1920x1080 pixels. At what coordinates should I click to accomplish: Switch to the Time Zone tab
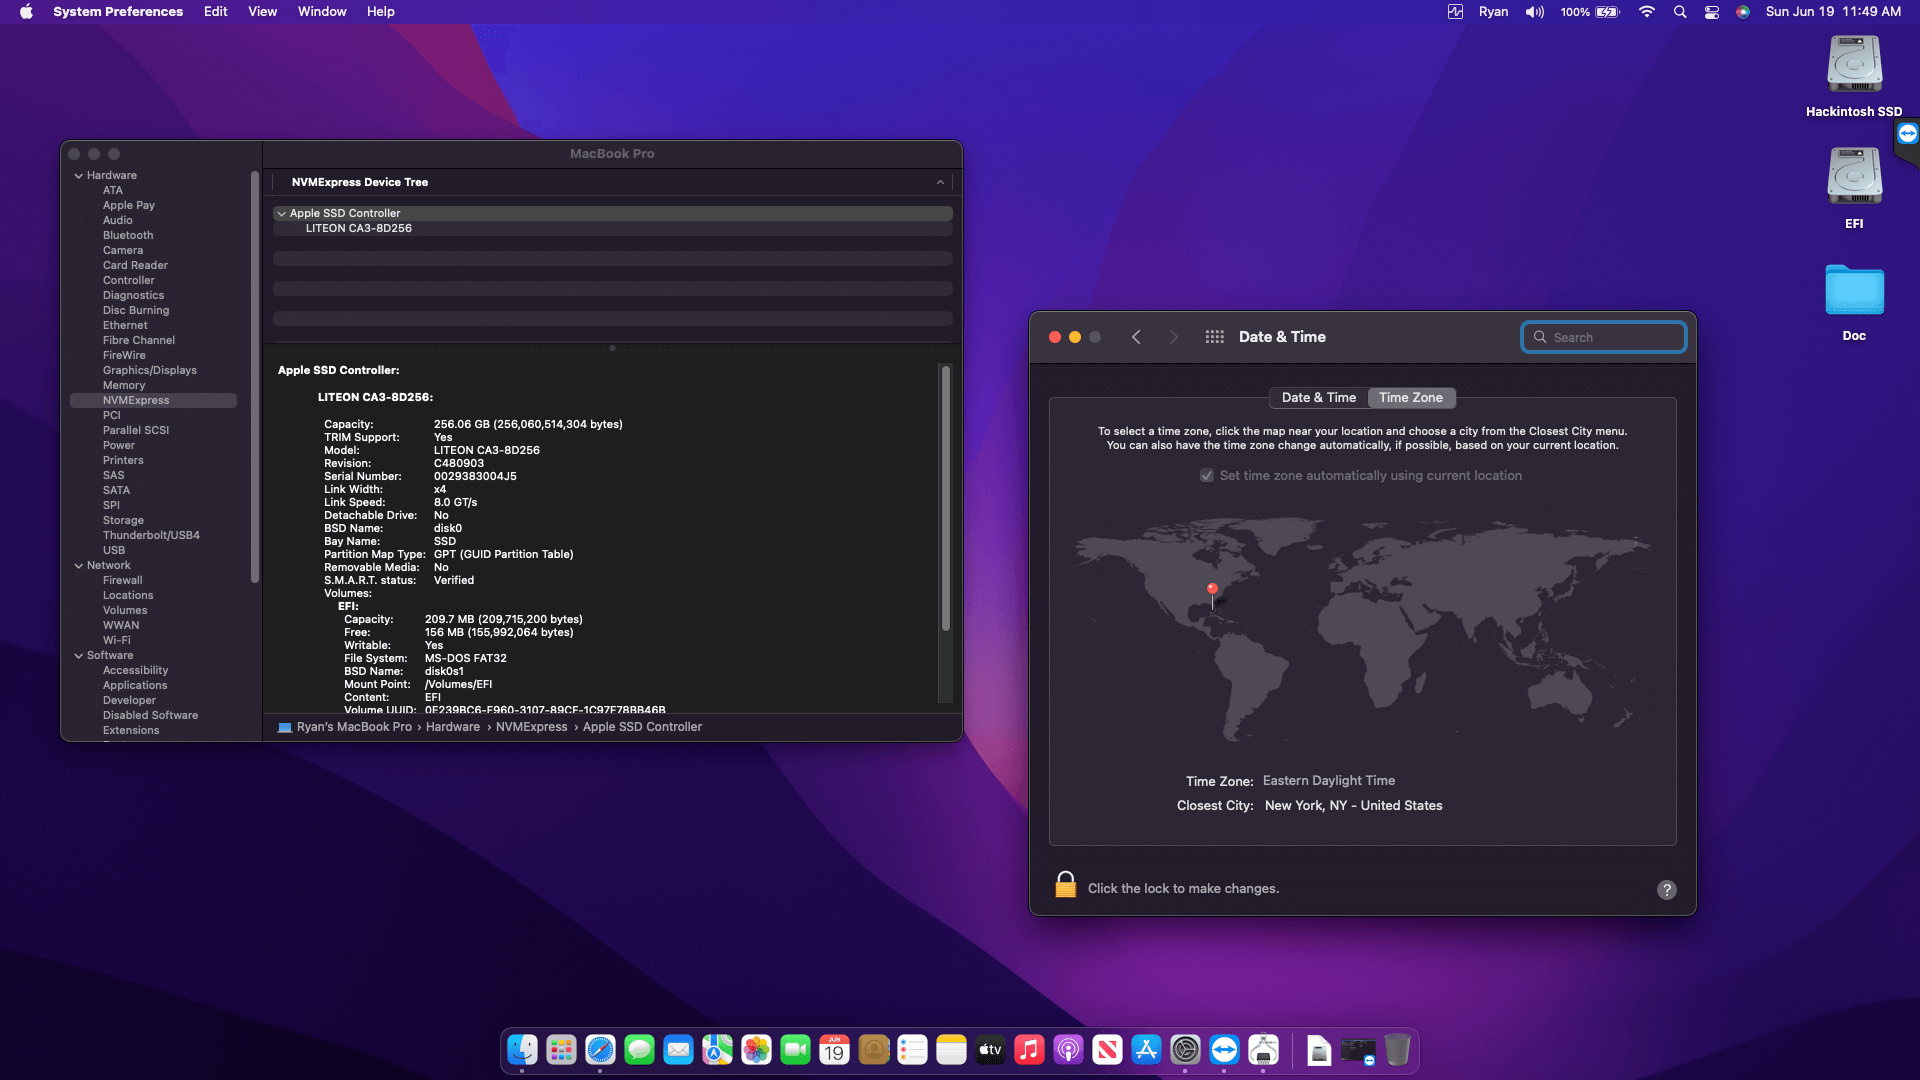click(1411, 398)
